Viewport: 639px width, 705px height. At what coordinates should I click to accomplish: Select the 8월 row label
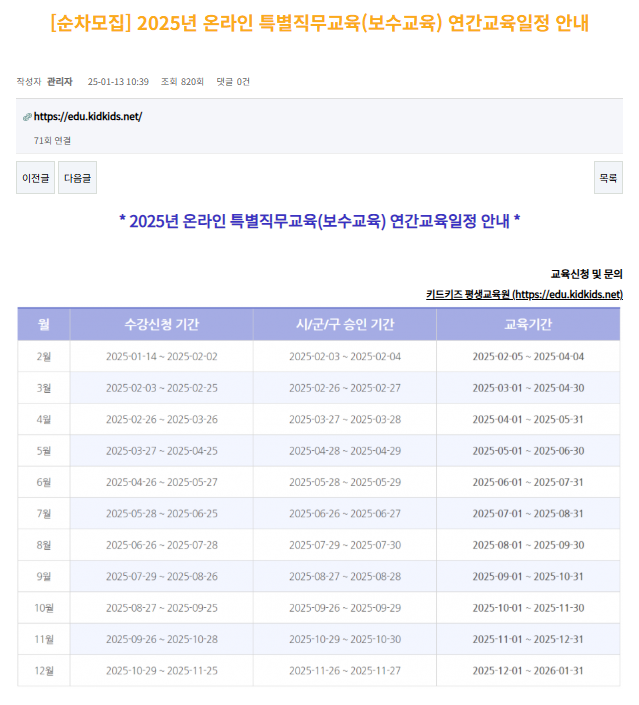[x=44, y=545]
